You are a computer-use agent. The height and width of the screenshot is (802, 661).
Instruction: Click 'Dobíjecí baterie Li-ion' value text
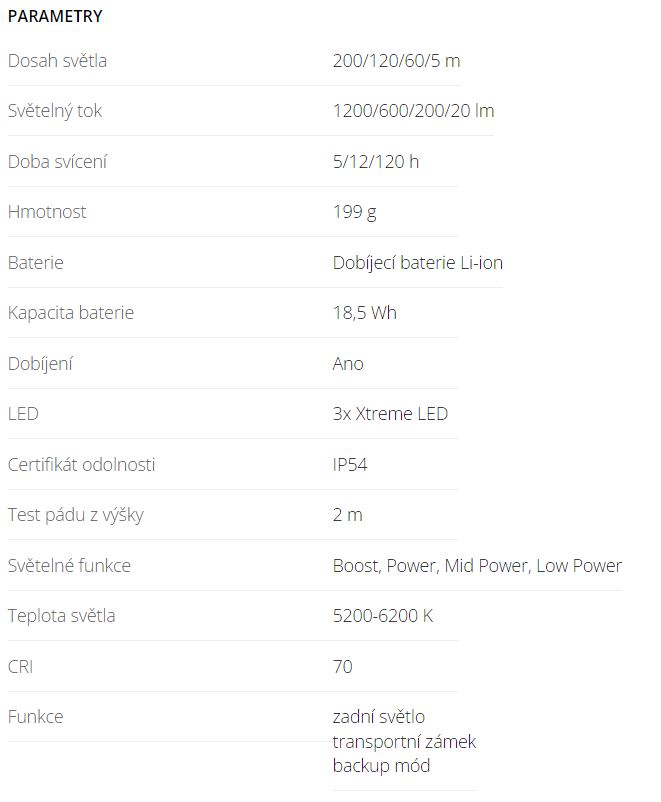tap(417, 263)
